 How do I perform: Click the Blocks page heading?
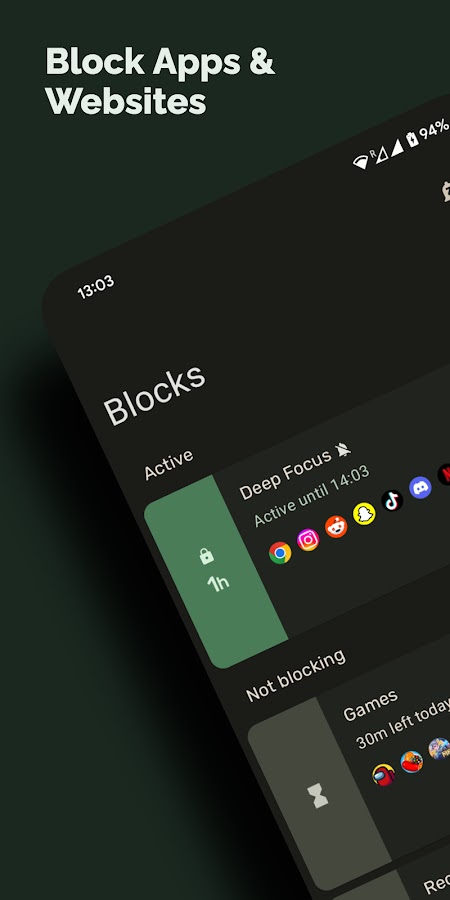(154, 394)
